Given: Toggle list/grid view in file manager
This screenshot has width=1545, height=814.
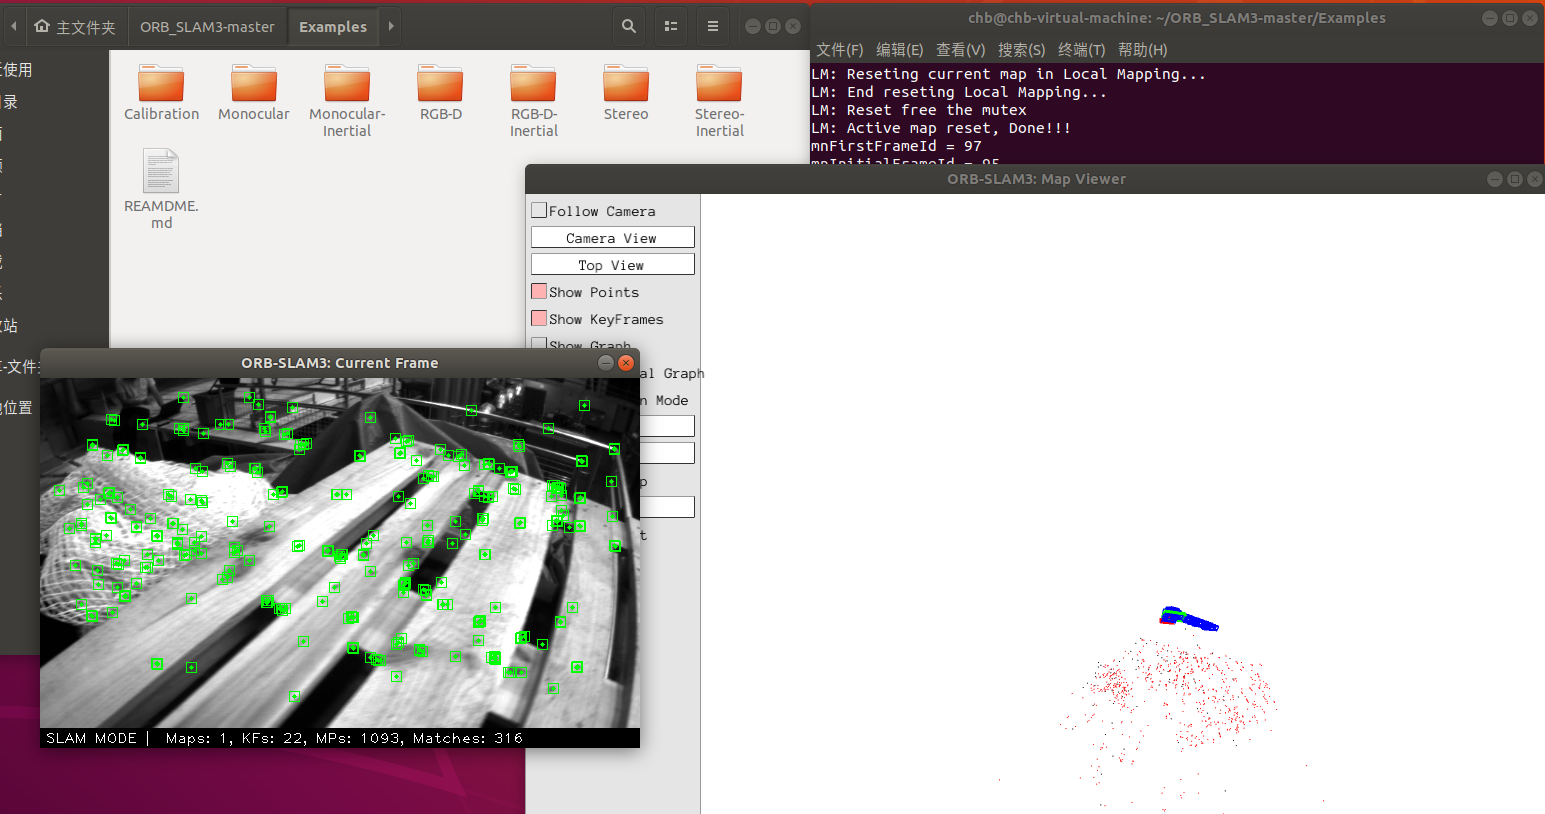Looking at the screenshot, I should click(671, 26).
